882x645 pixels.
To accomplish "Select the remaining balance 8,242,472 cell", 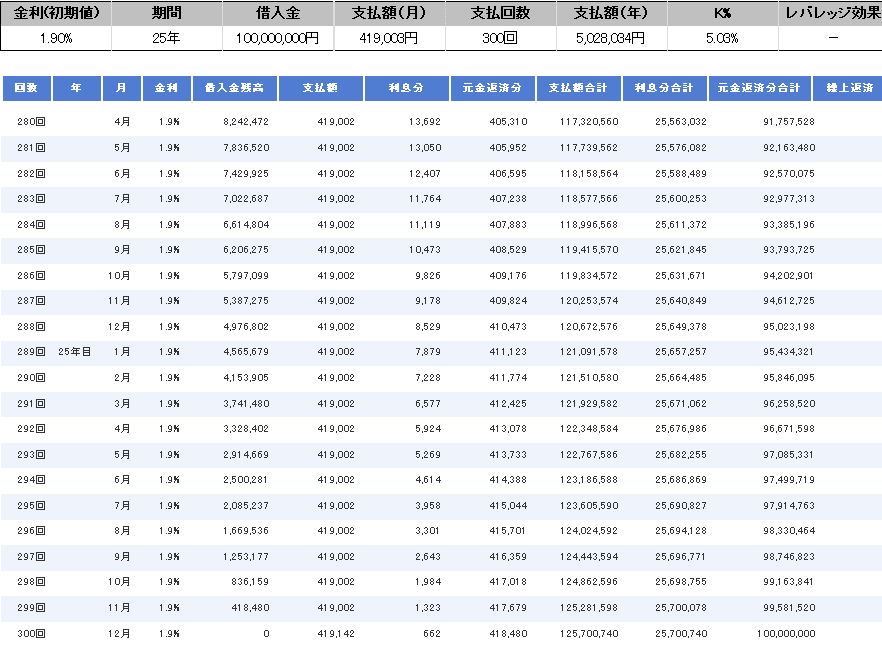I will [245, 121].
